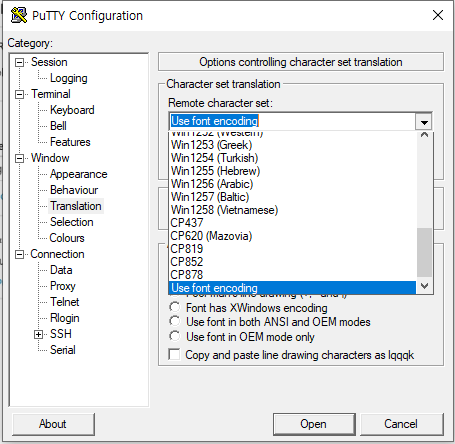This screenshot has height=444, width=455.
Task: Collapse the Window tree node
Action: point(20,158)
